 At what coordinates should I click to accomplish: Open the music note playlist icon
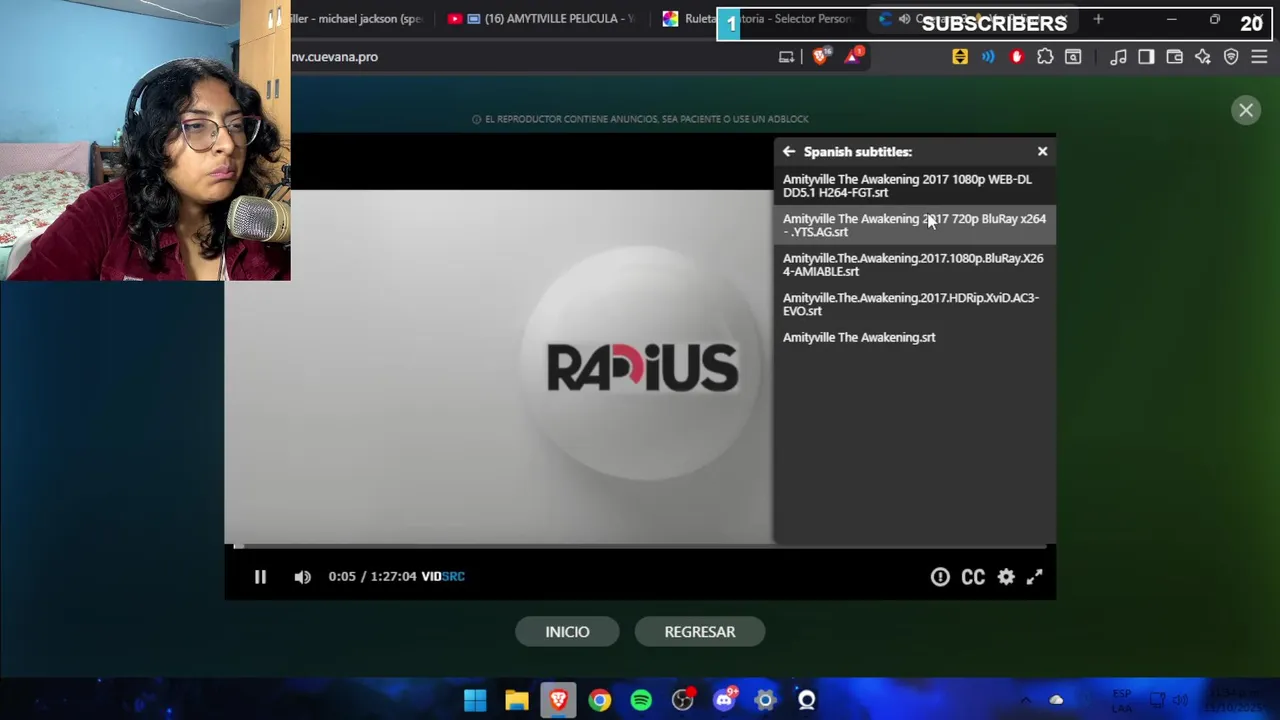[1118, 57]
